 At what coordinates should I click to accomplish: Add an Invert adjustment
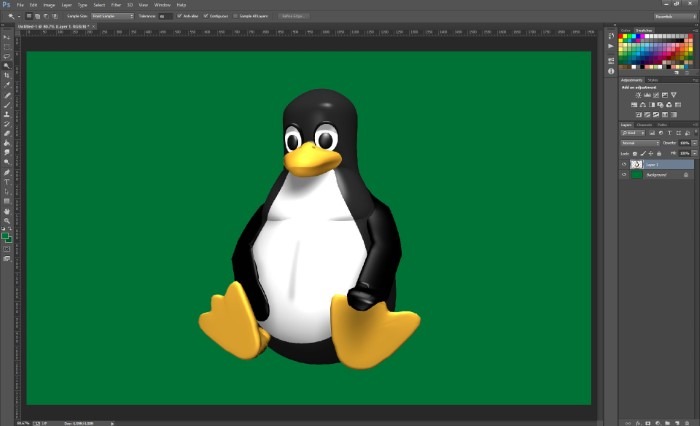638,115
